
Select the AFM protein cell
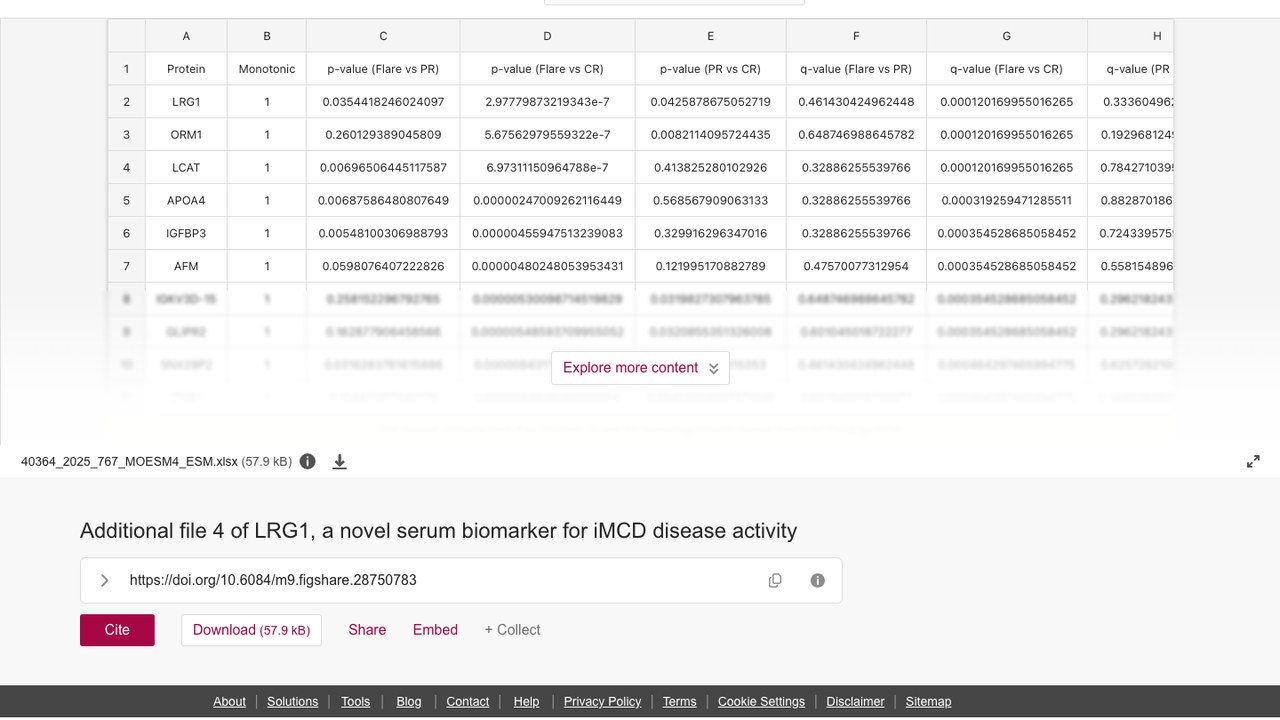pos(186,267)
